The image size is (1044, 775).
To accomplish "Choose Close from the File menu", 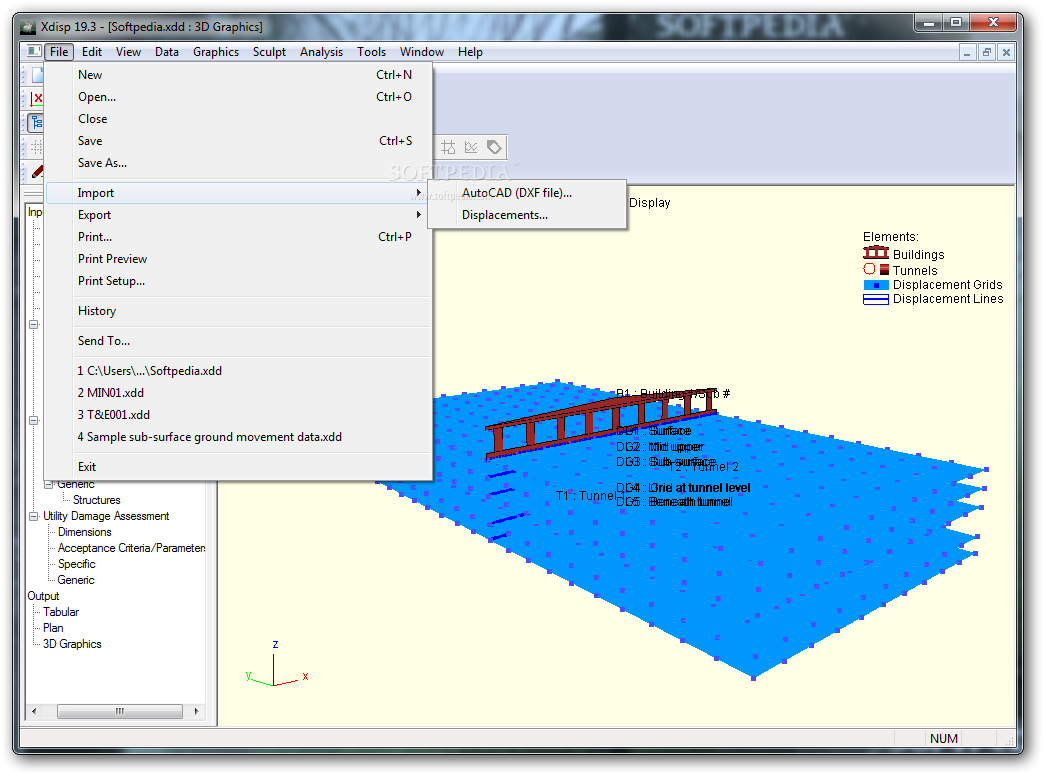I will coord(240,119).
